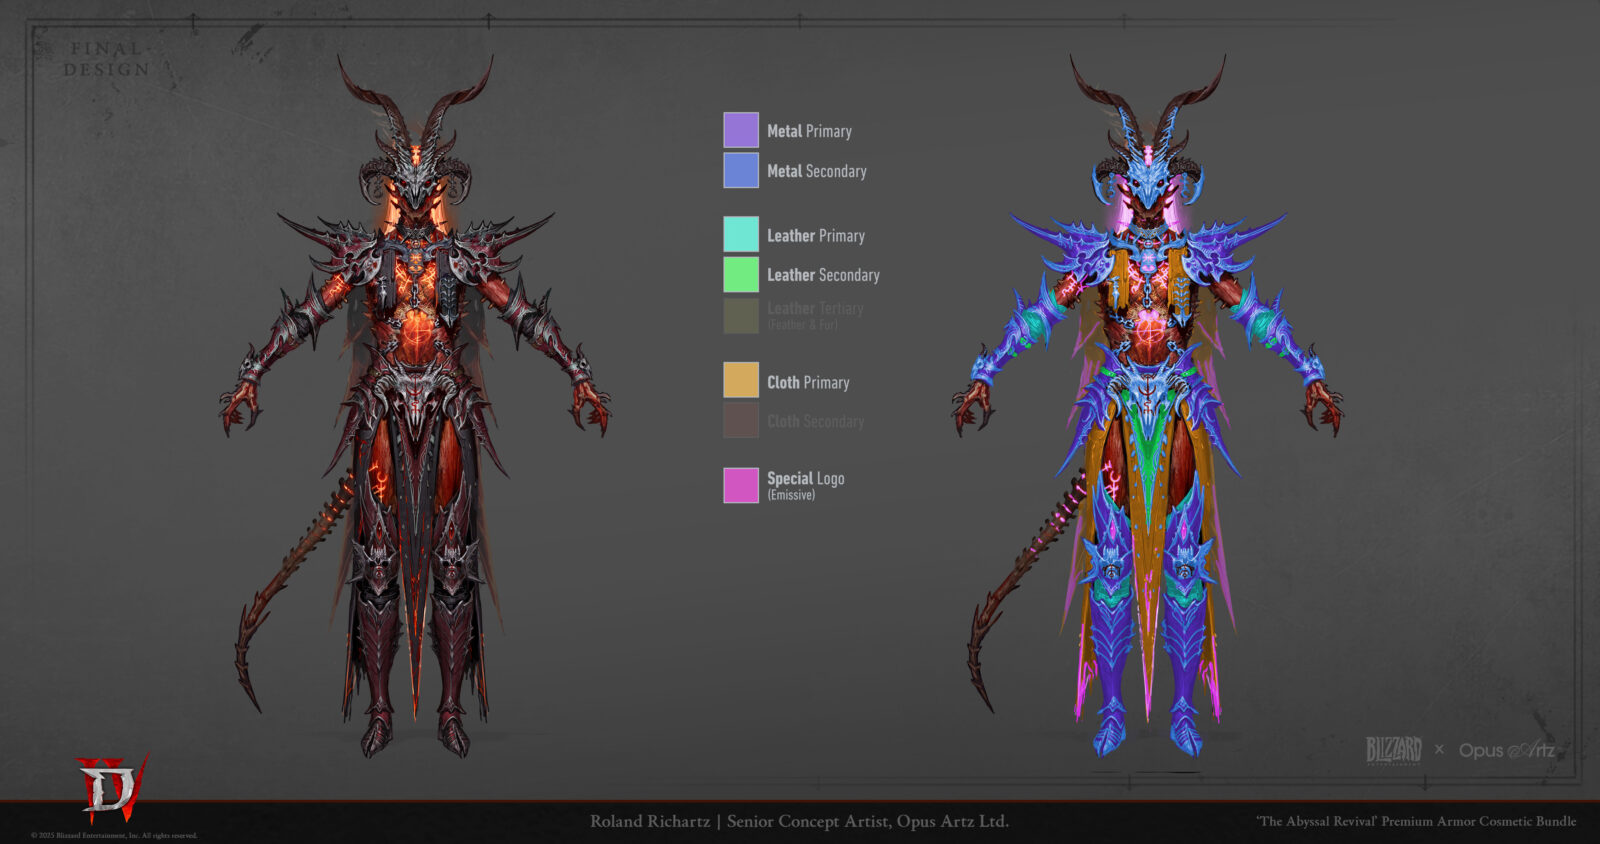Click the Roland Richartz artist credit
This screenshot has width=1600, height=844.
coord(799,821)
